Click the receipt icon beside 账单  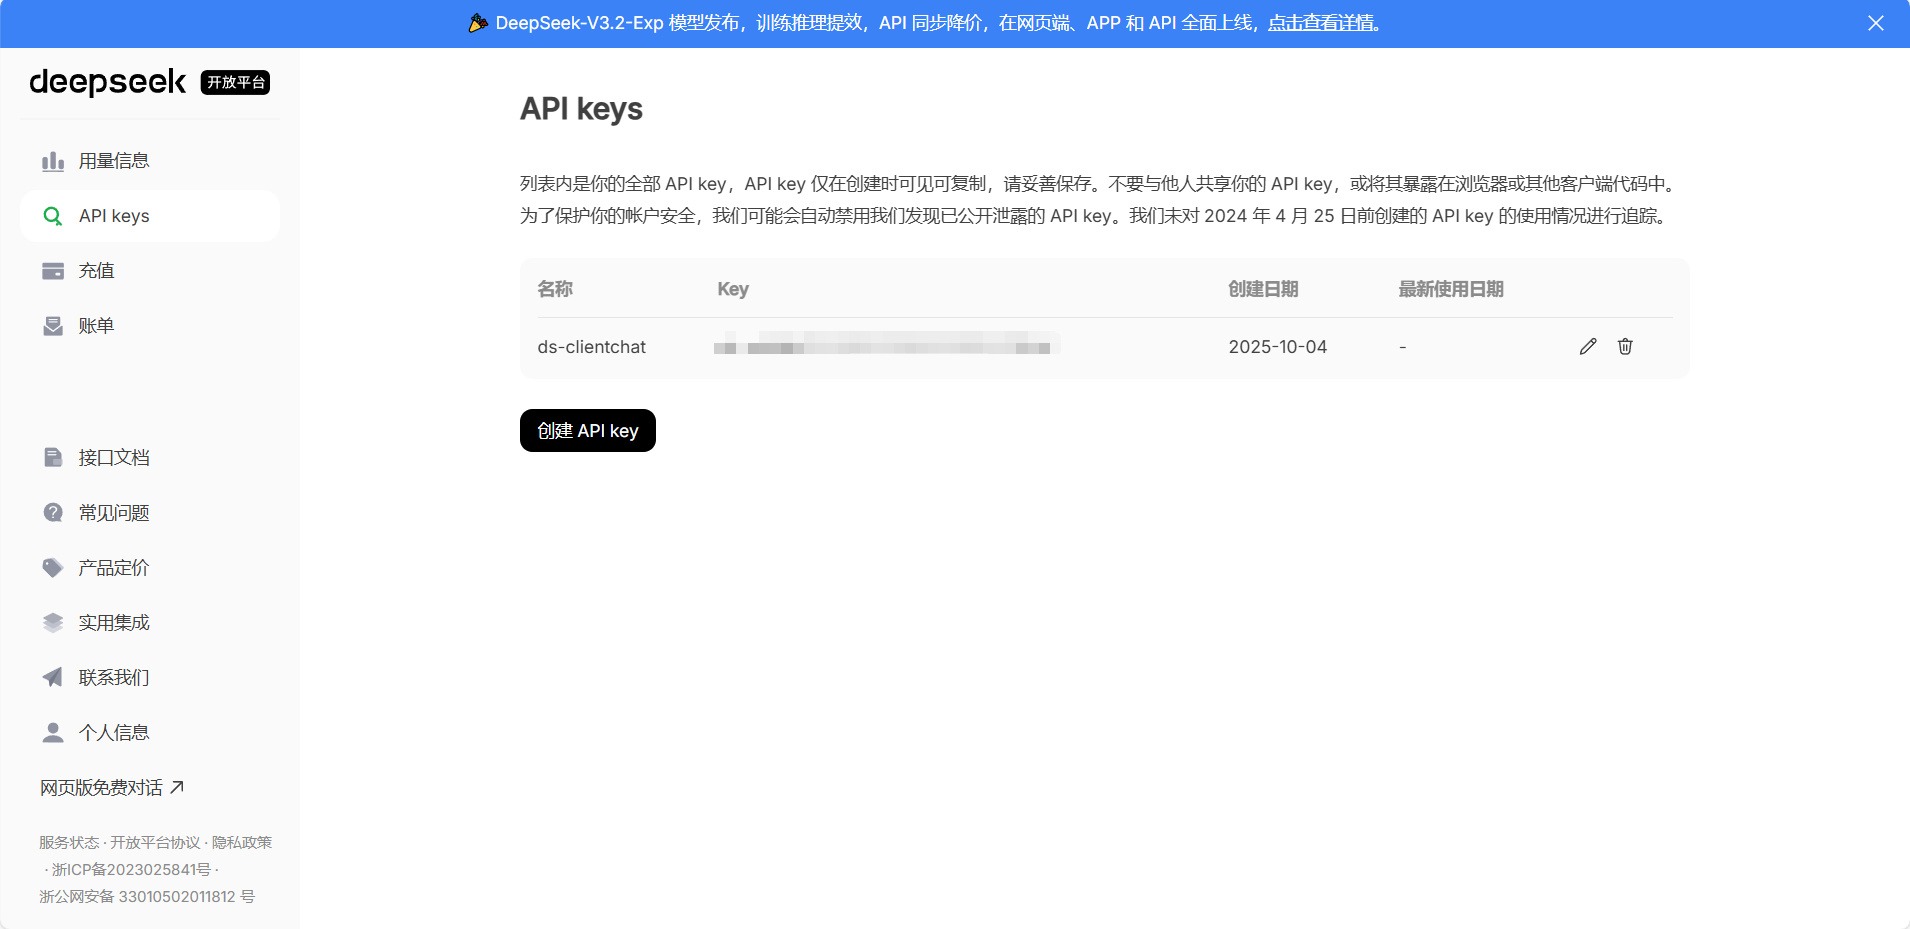pyautogui.click(x=53, y=326)
